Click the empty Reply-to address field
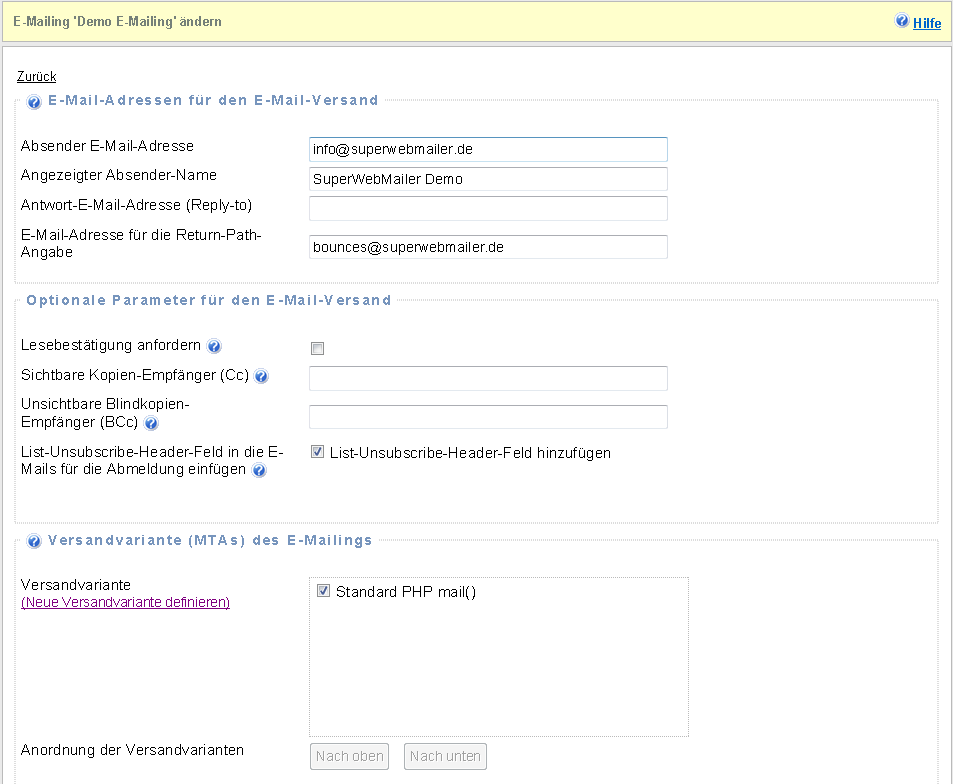 (488, 208)
